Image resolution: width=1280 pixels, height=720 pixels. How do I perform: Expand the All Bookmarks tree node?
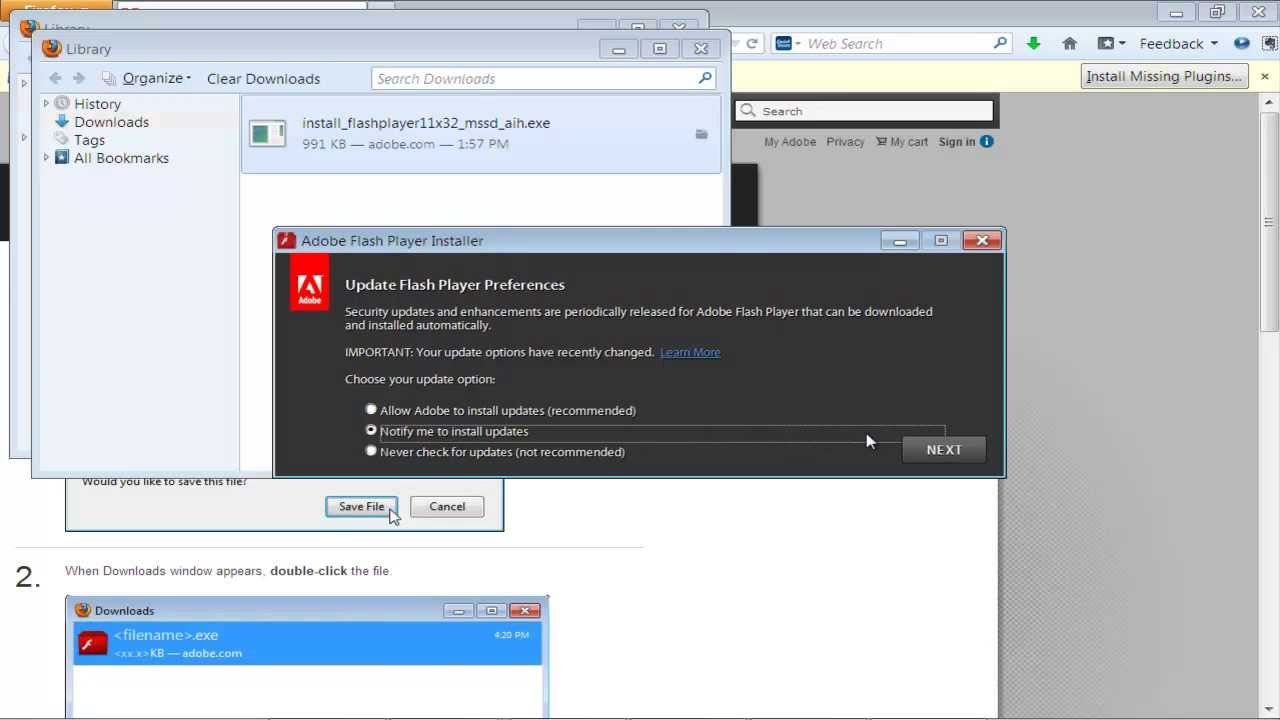46,157
